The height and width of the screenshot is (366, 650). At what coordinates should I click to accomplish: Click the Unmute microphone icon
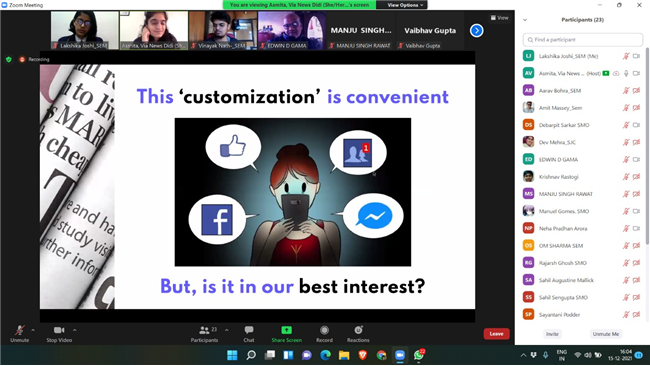(x=19, y=330)
